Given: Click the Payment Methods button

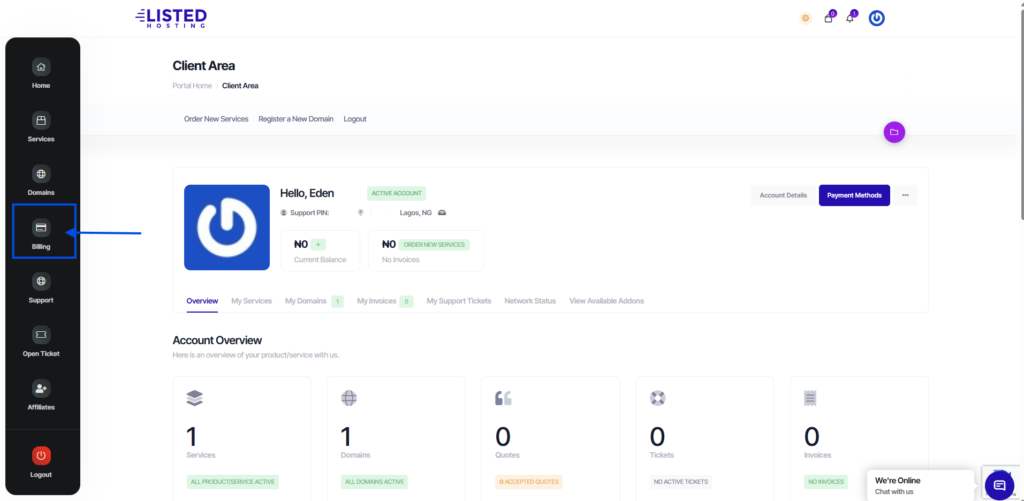Looking at the screenshot, I should pyautogui.click(x=854, y=195).
